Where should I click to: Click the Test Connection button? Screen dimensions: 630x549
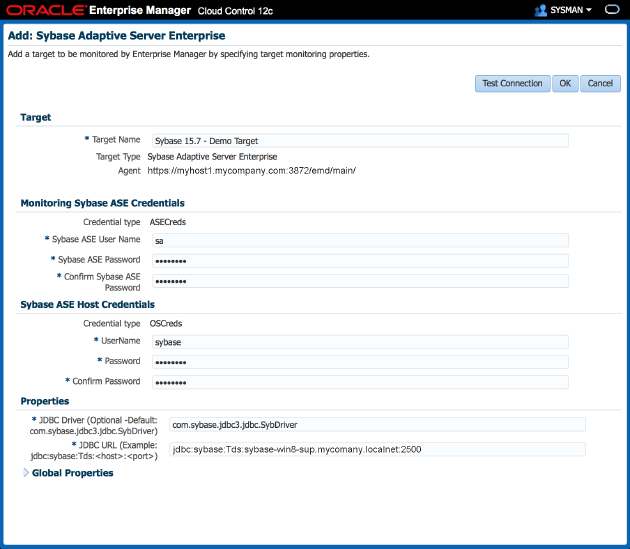coord(512,84)
